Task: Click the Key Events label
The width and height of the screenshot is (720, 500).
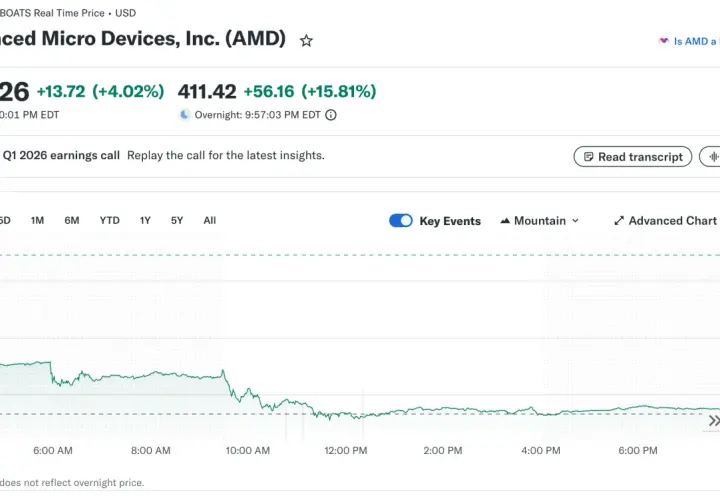Action: pyautogui.click(x=450, y=221)
